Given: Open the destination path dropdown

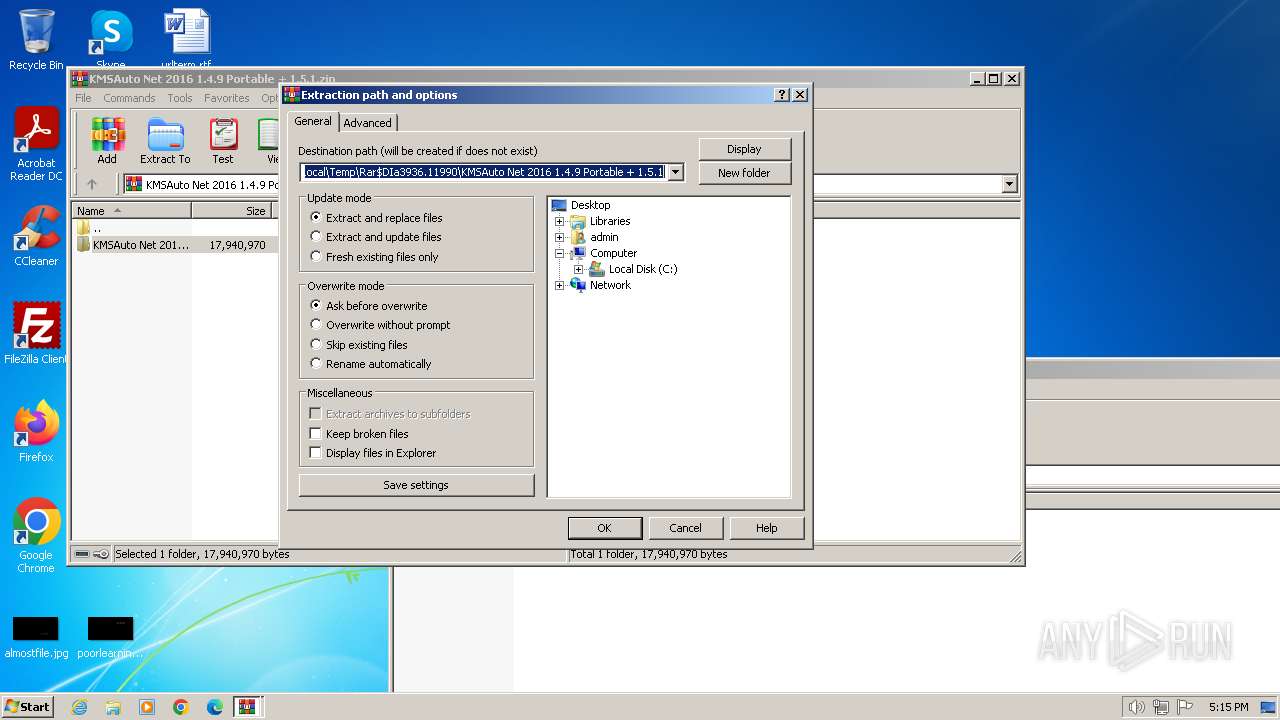Looking at the screenshot, I should point(676,172).
